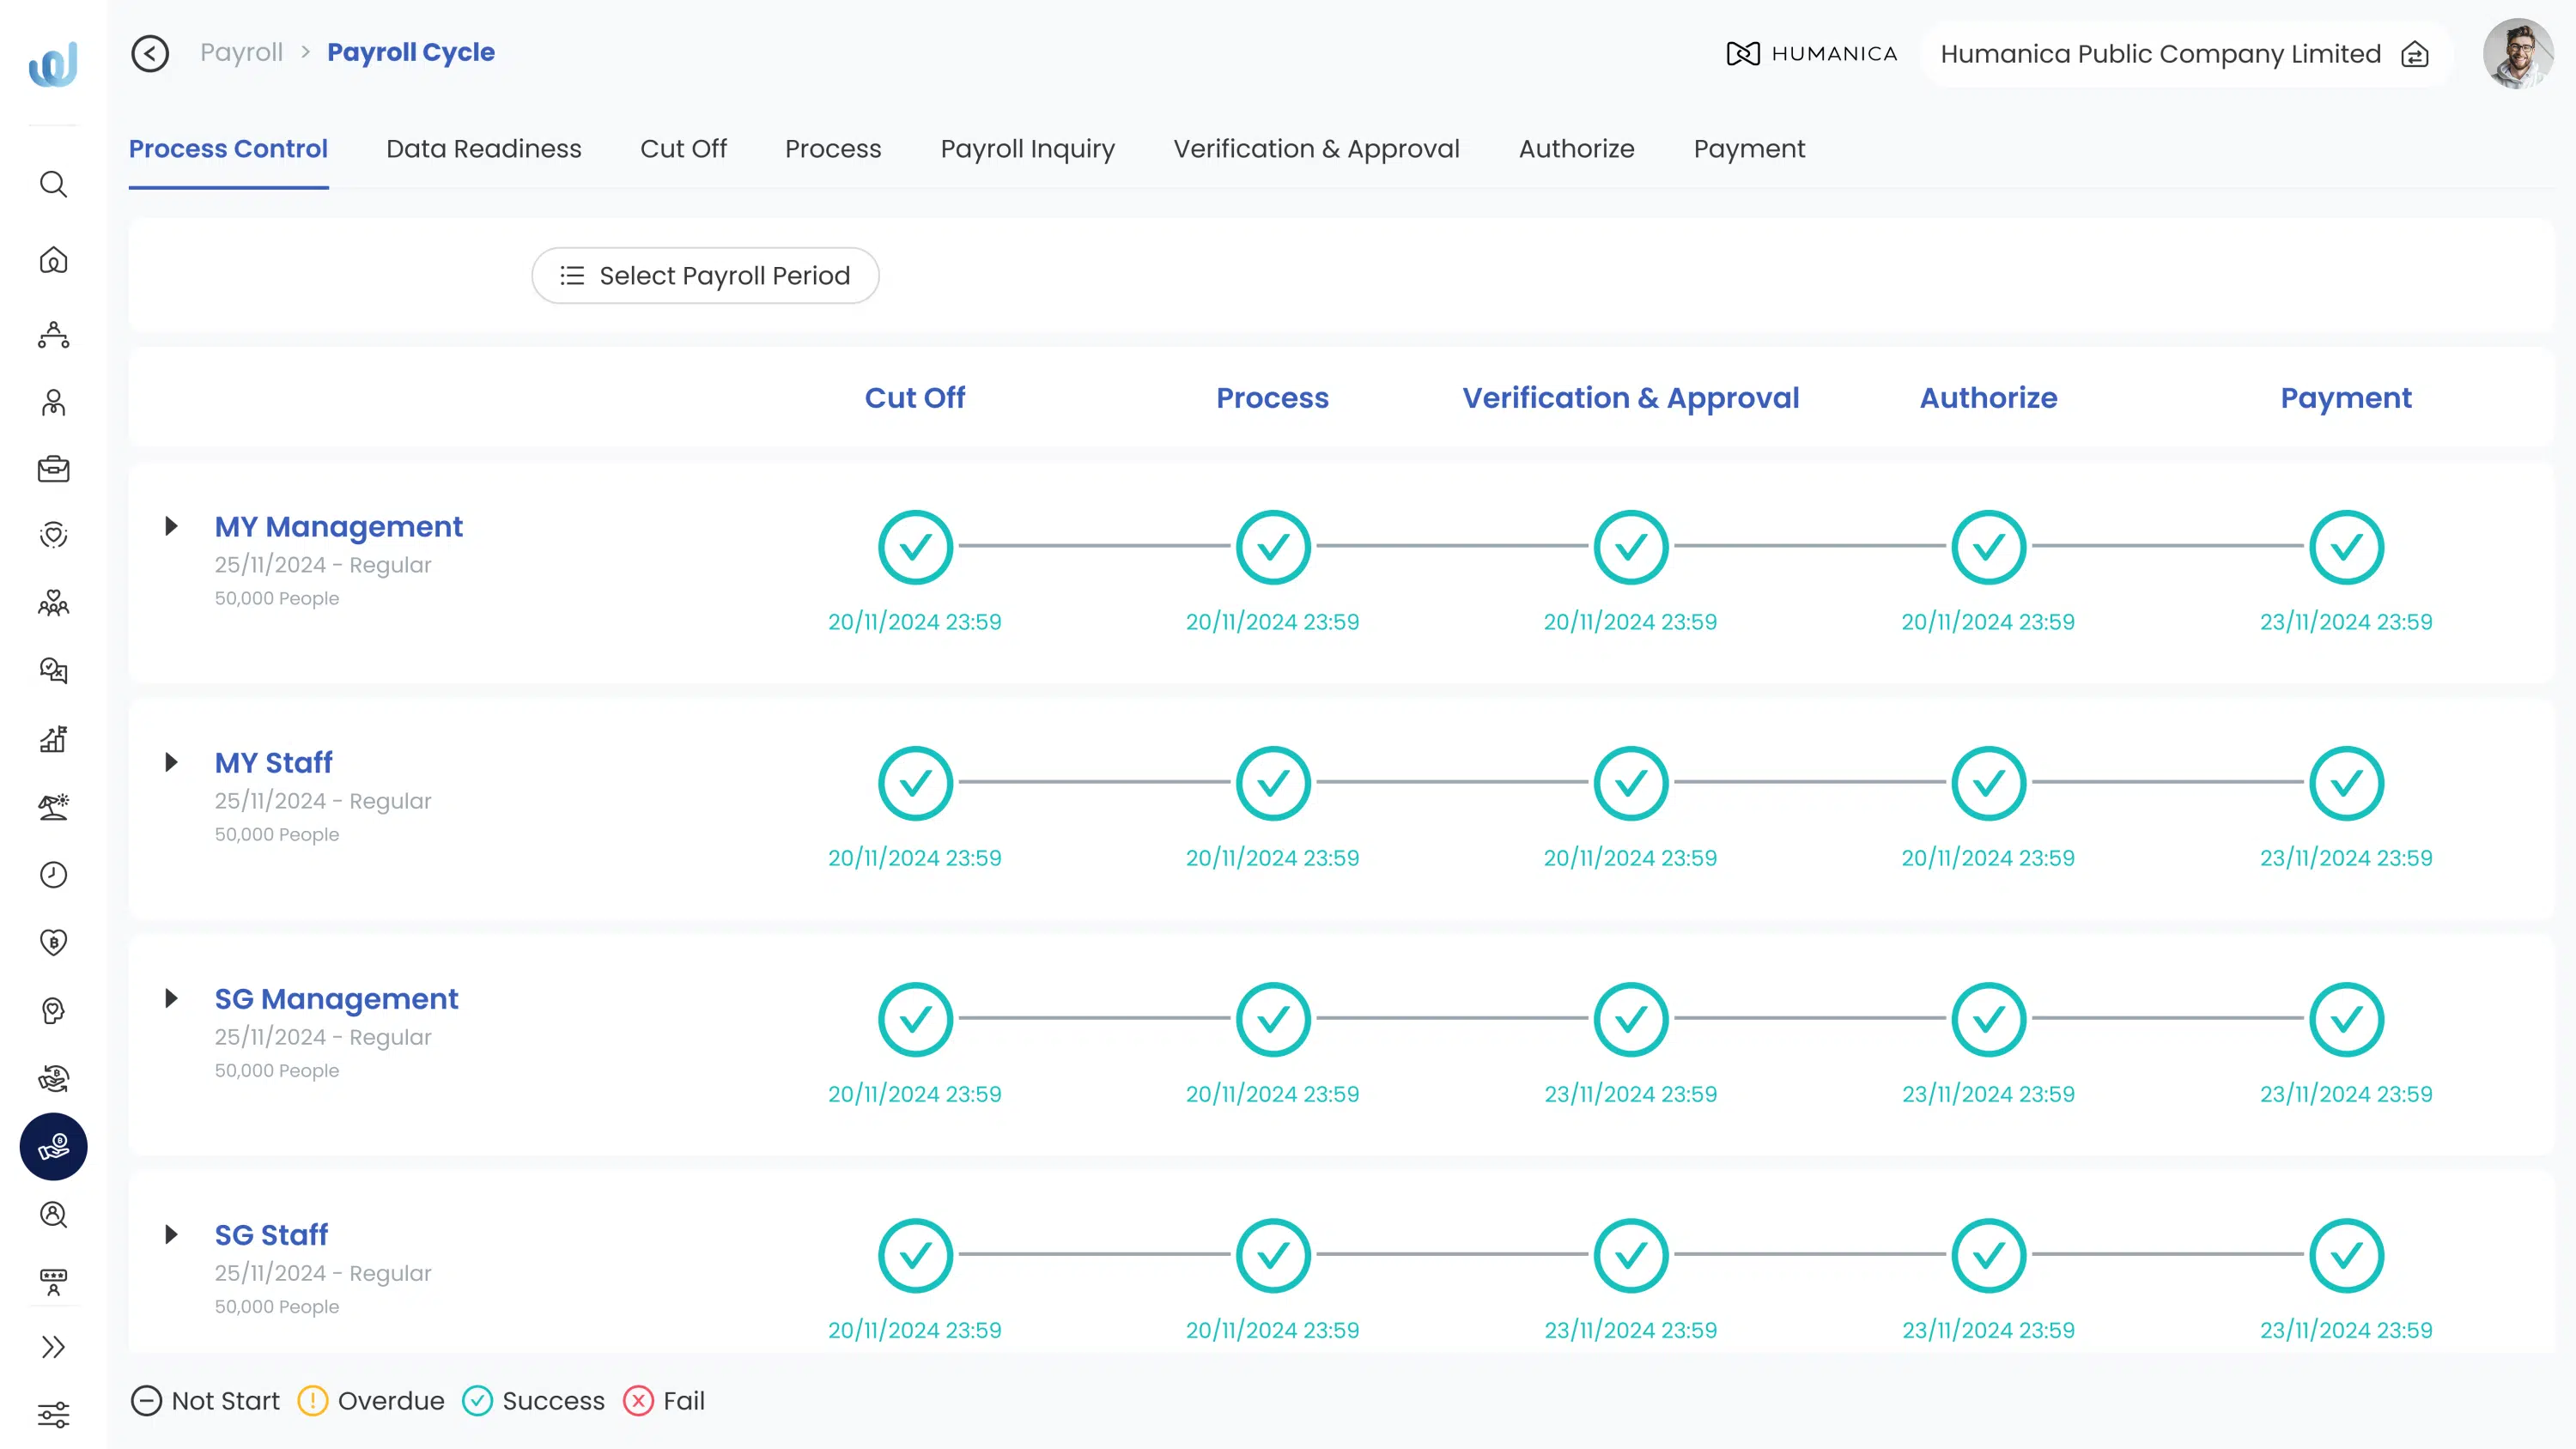Screen dimensions: 2576x1449
Task: Open the Home icon in sidebar
Action: click(x=53, y=260)
